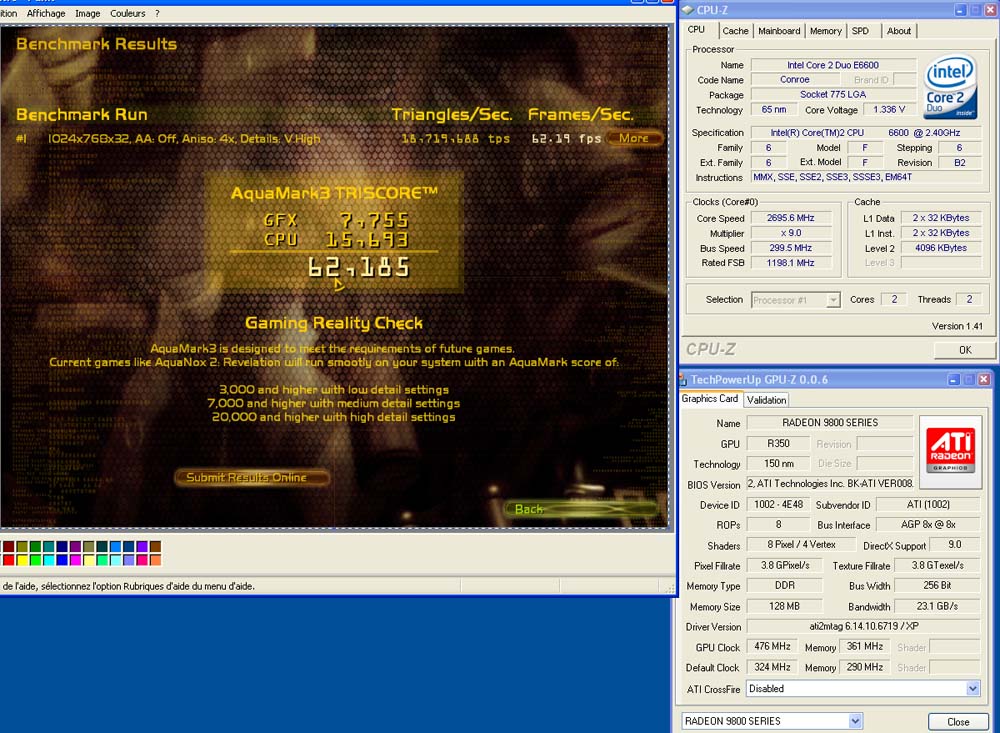
Task: Pick the teal color swatch in Paint
Action: [x=48, y=547]
